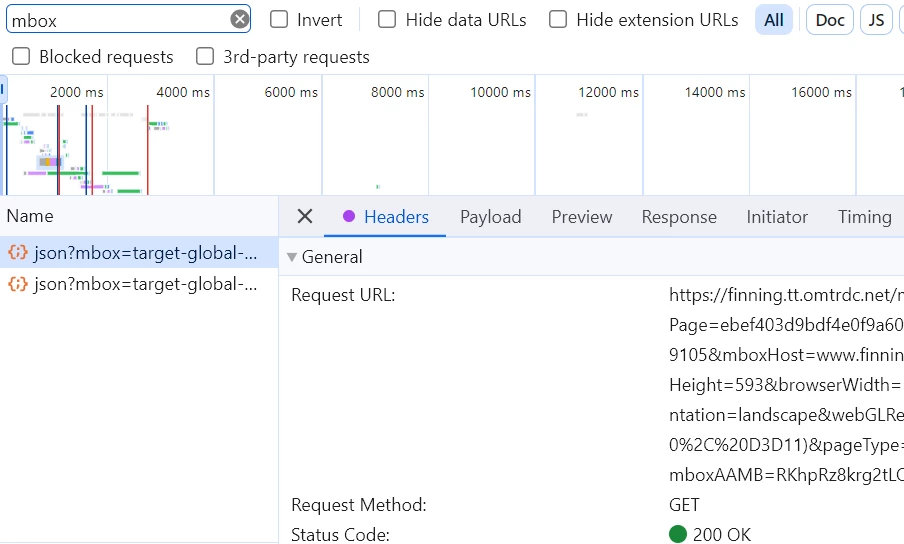
Task: Enable Hide data URLs checkbox
Action: [x=387, y=19]
